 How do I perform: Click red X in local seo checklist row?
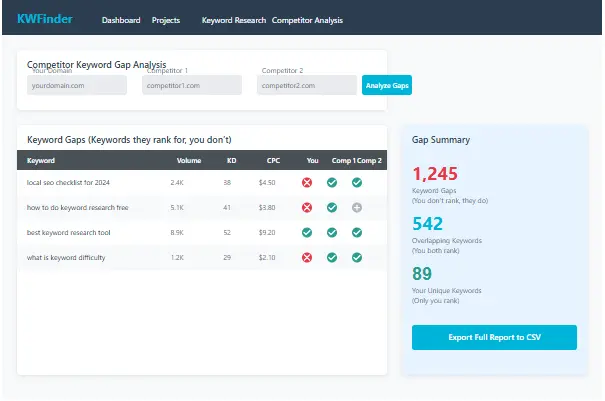[x=307, y=183]
